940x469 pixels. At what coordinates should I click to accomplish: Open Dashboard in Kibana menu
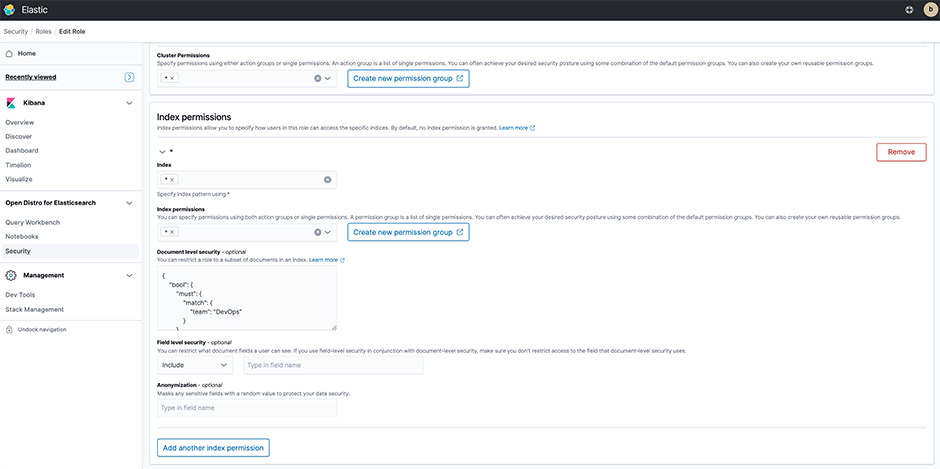tap(22, 151)
